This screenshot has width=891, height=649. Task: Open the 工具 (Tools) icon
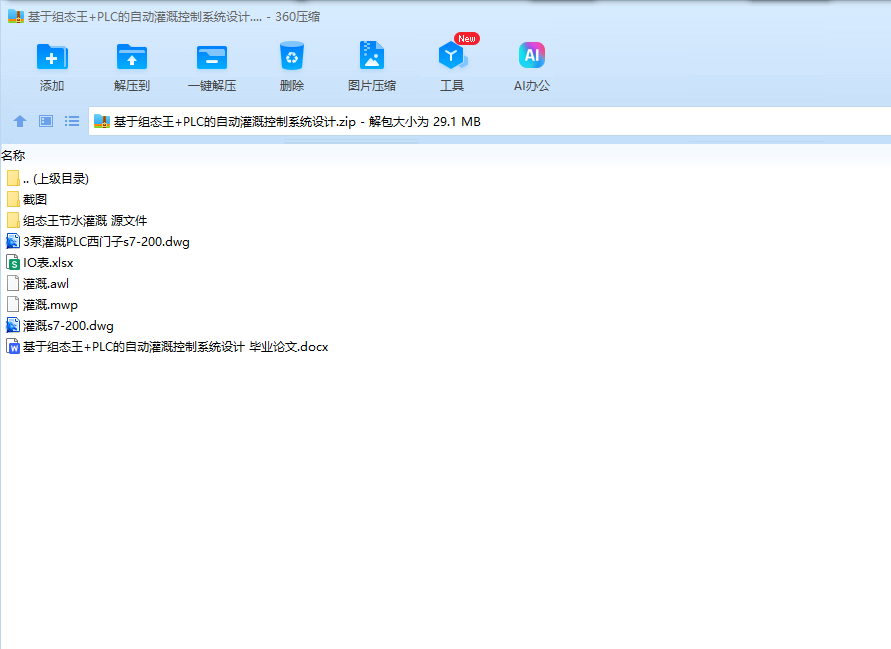pos(452,56)
